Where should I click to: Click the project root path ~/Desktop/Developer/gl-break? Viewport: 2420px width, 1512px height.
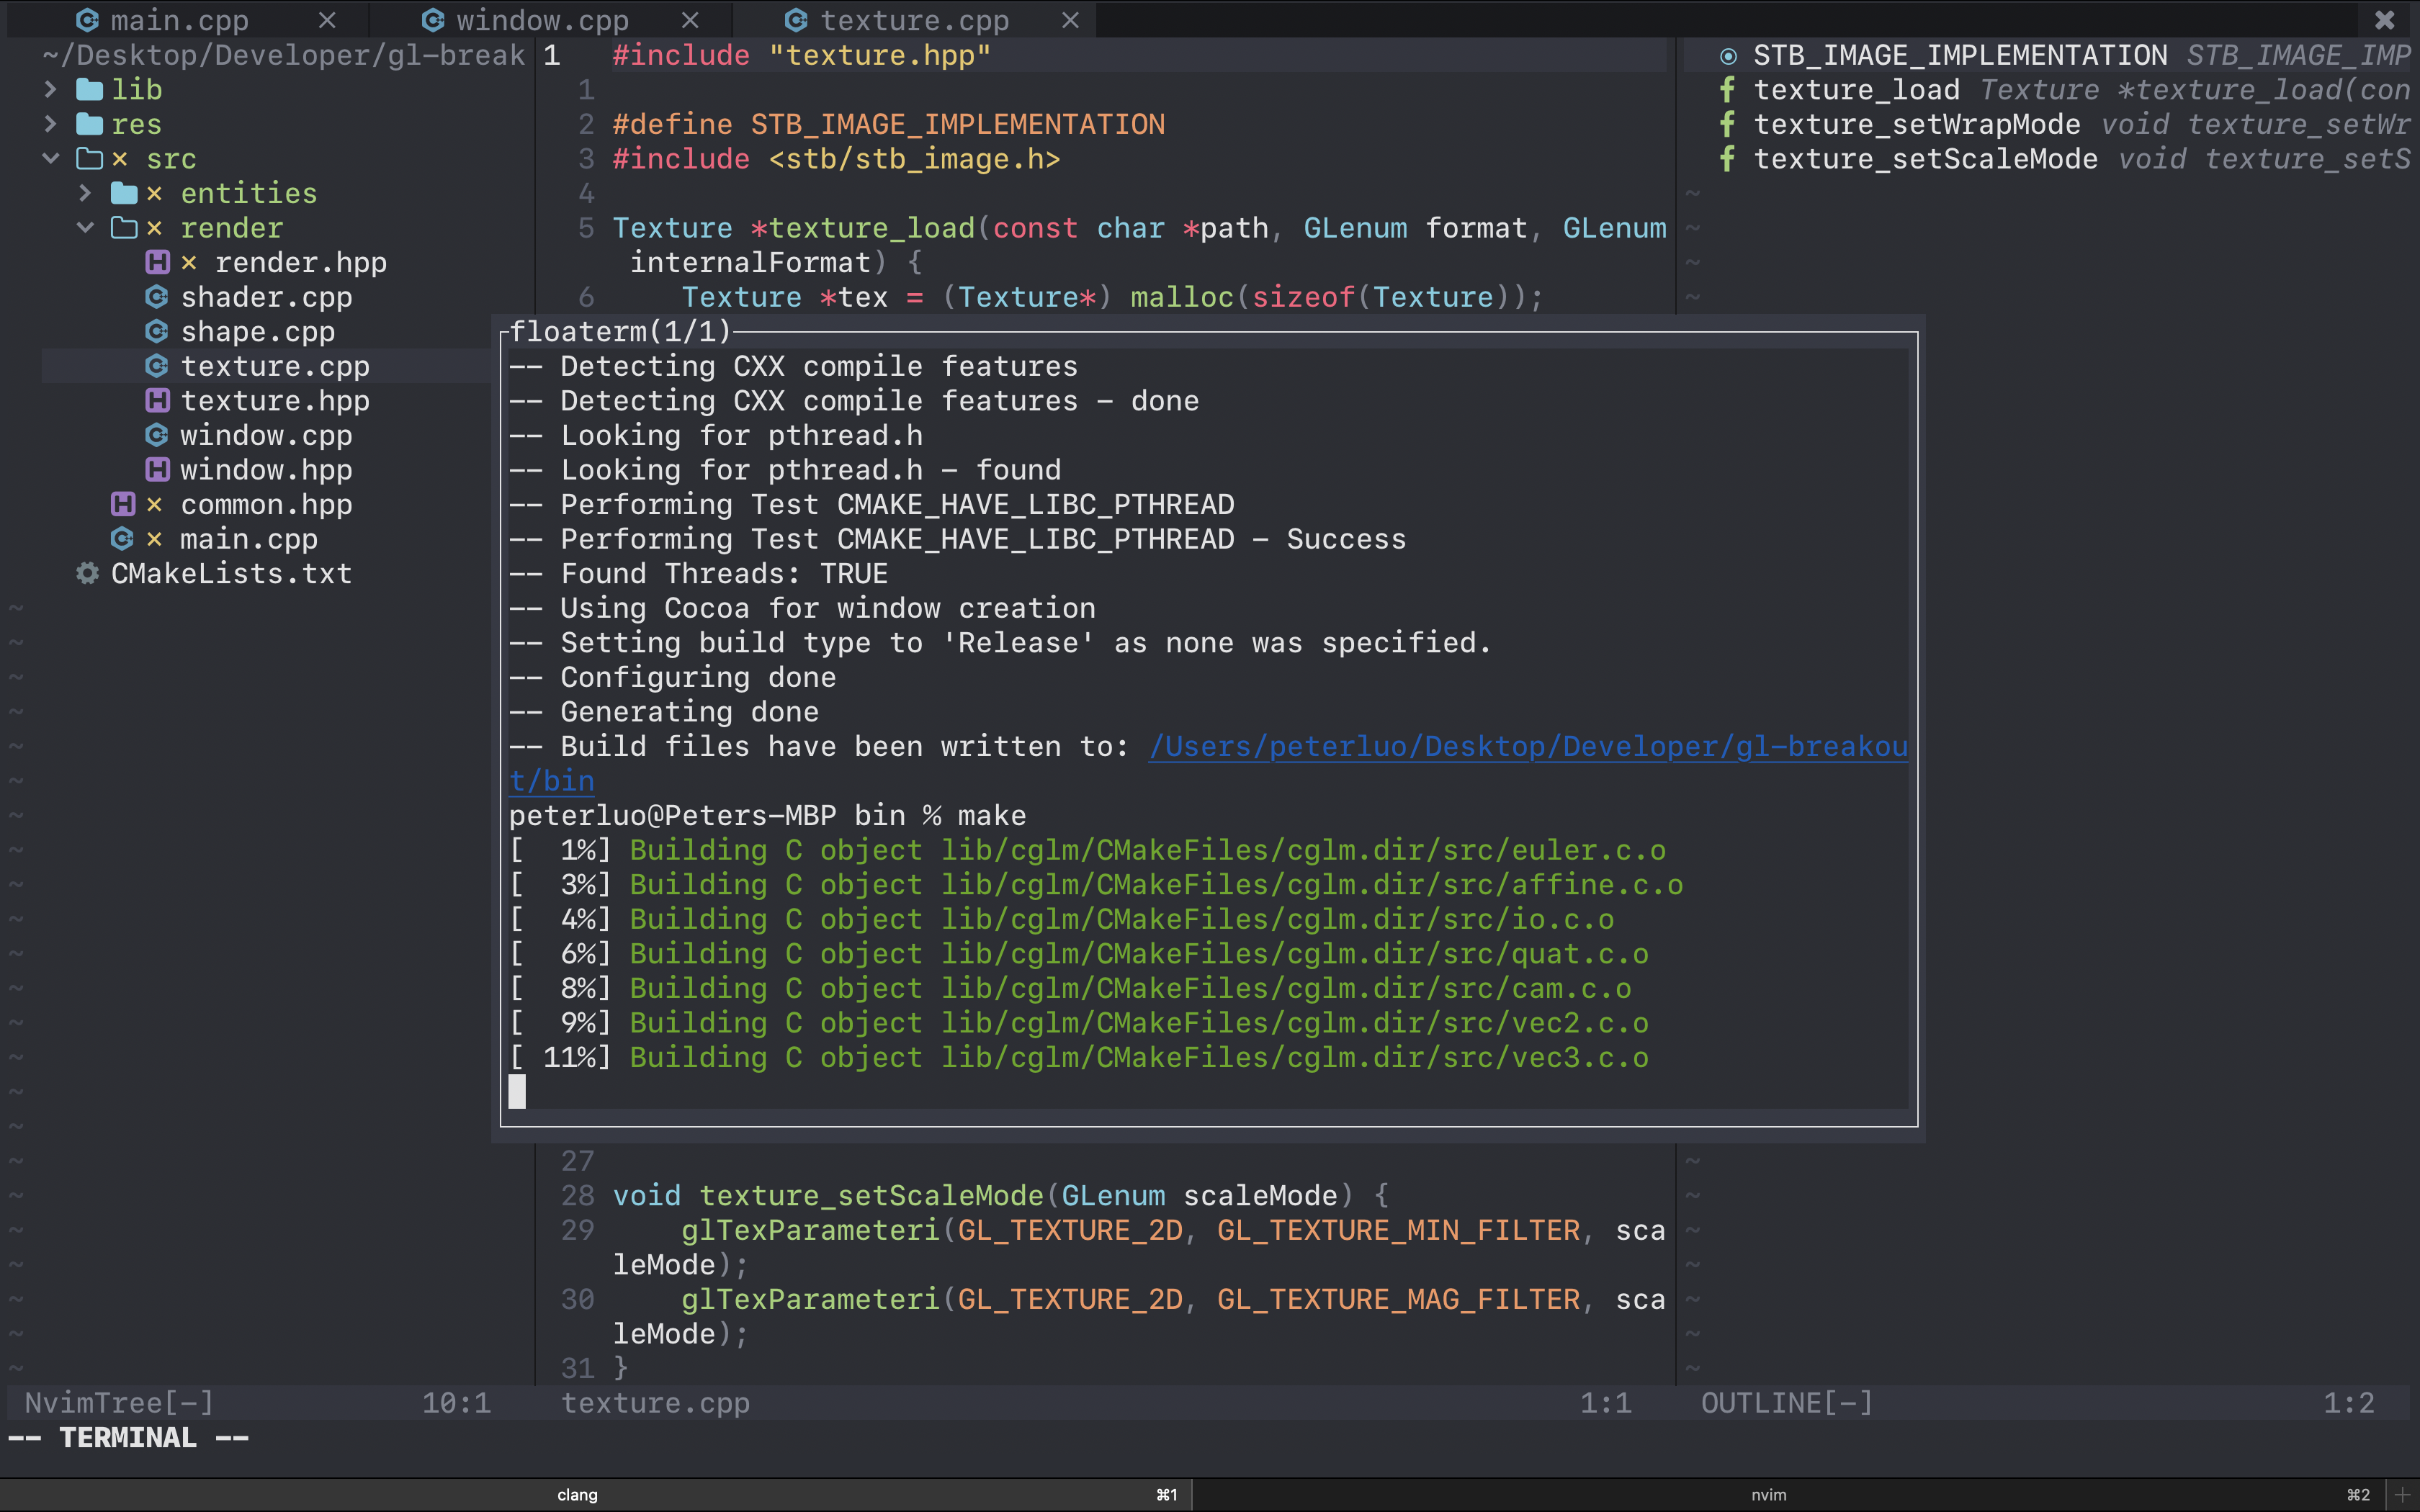(284, 55)
